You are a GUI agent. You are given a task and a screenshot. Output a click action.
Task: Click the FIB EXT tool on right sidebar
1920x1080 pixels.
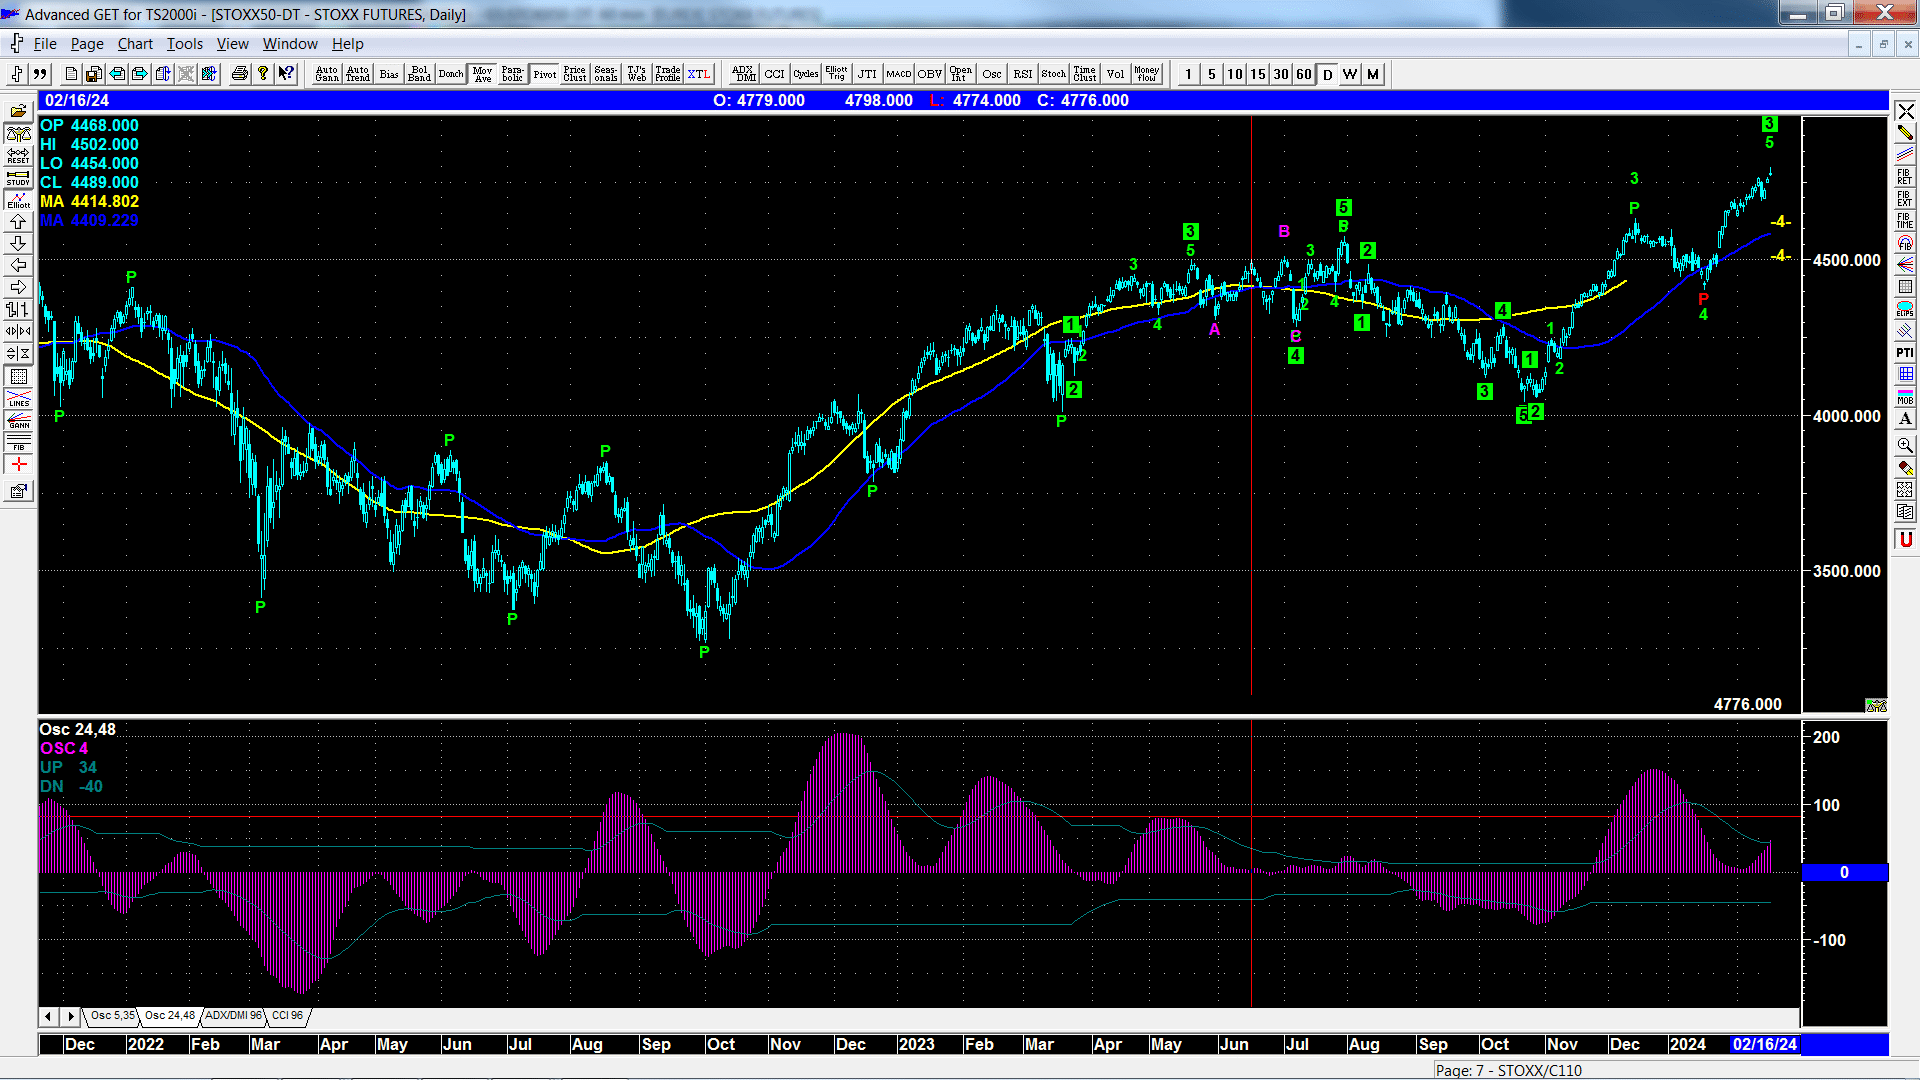coord(1905,199)
